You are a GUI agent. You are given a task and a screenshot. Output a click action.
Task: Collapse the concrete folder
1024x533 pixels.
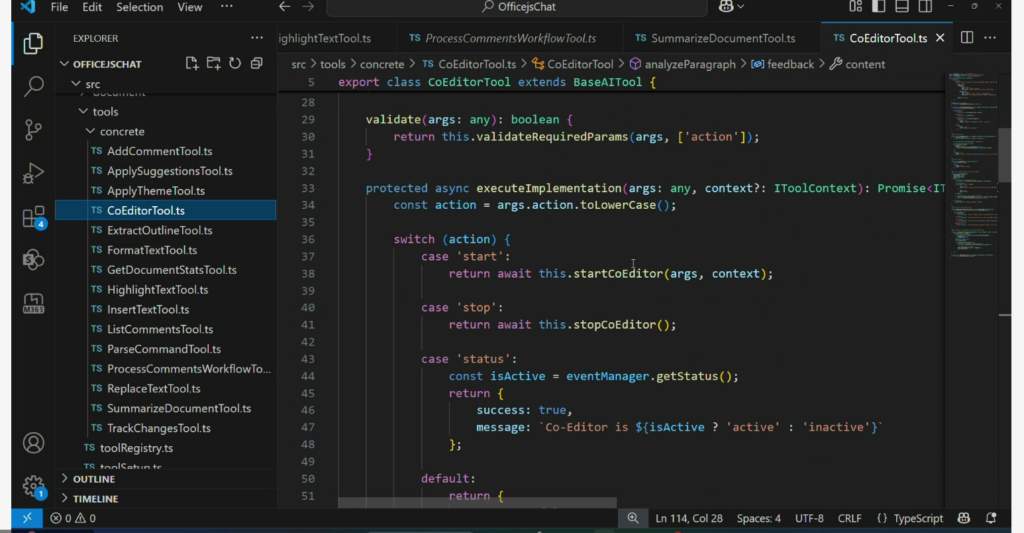(x=122, y=131)
